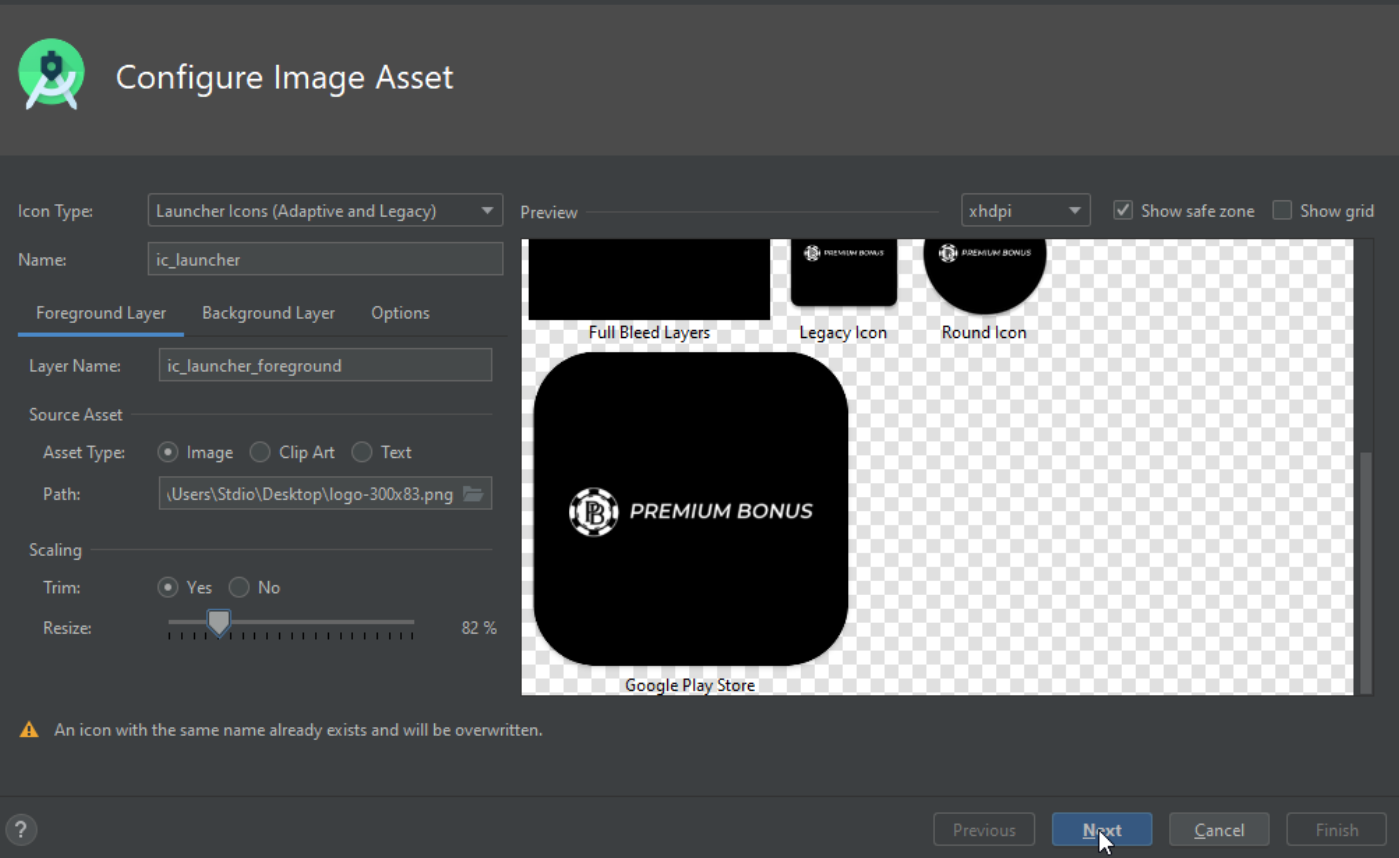This screenshot has width=1399, height=858.
Task: Click the Next button
Action: tap(1102, 830)
